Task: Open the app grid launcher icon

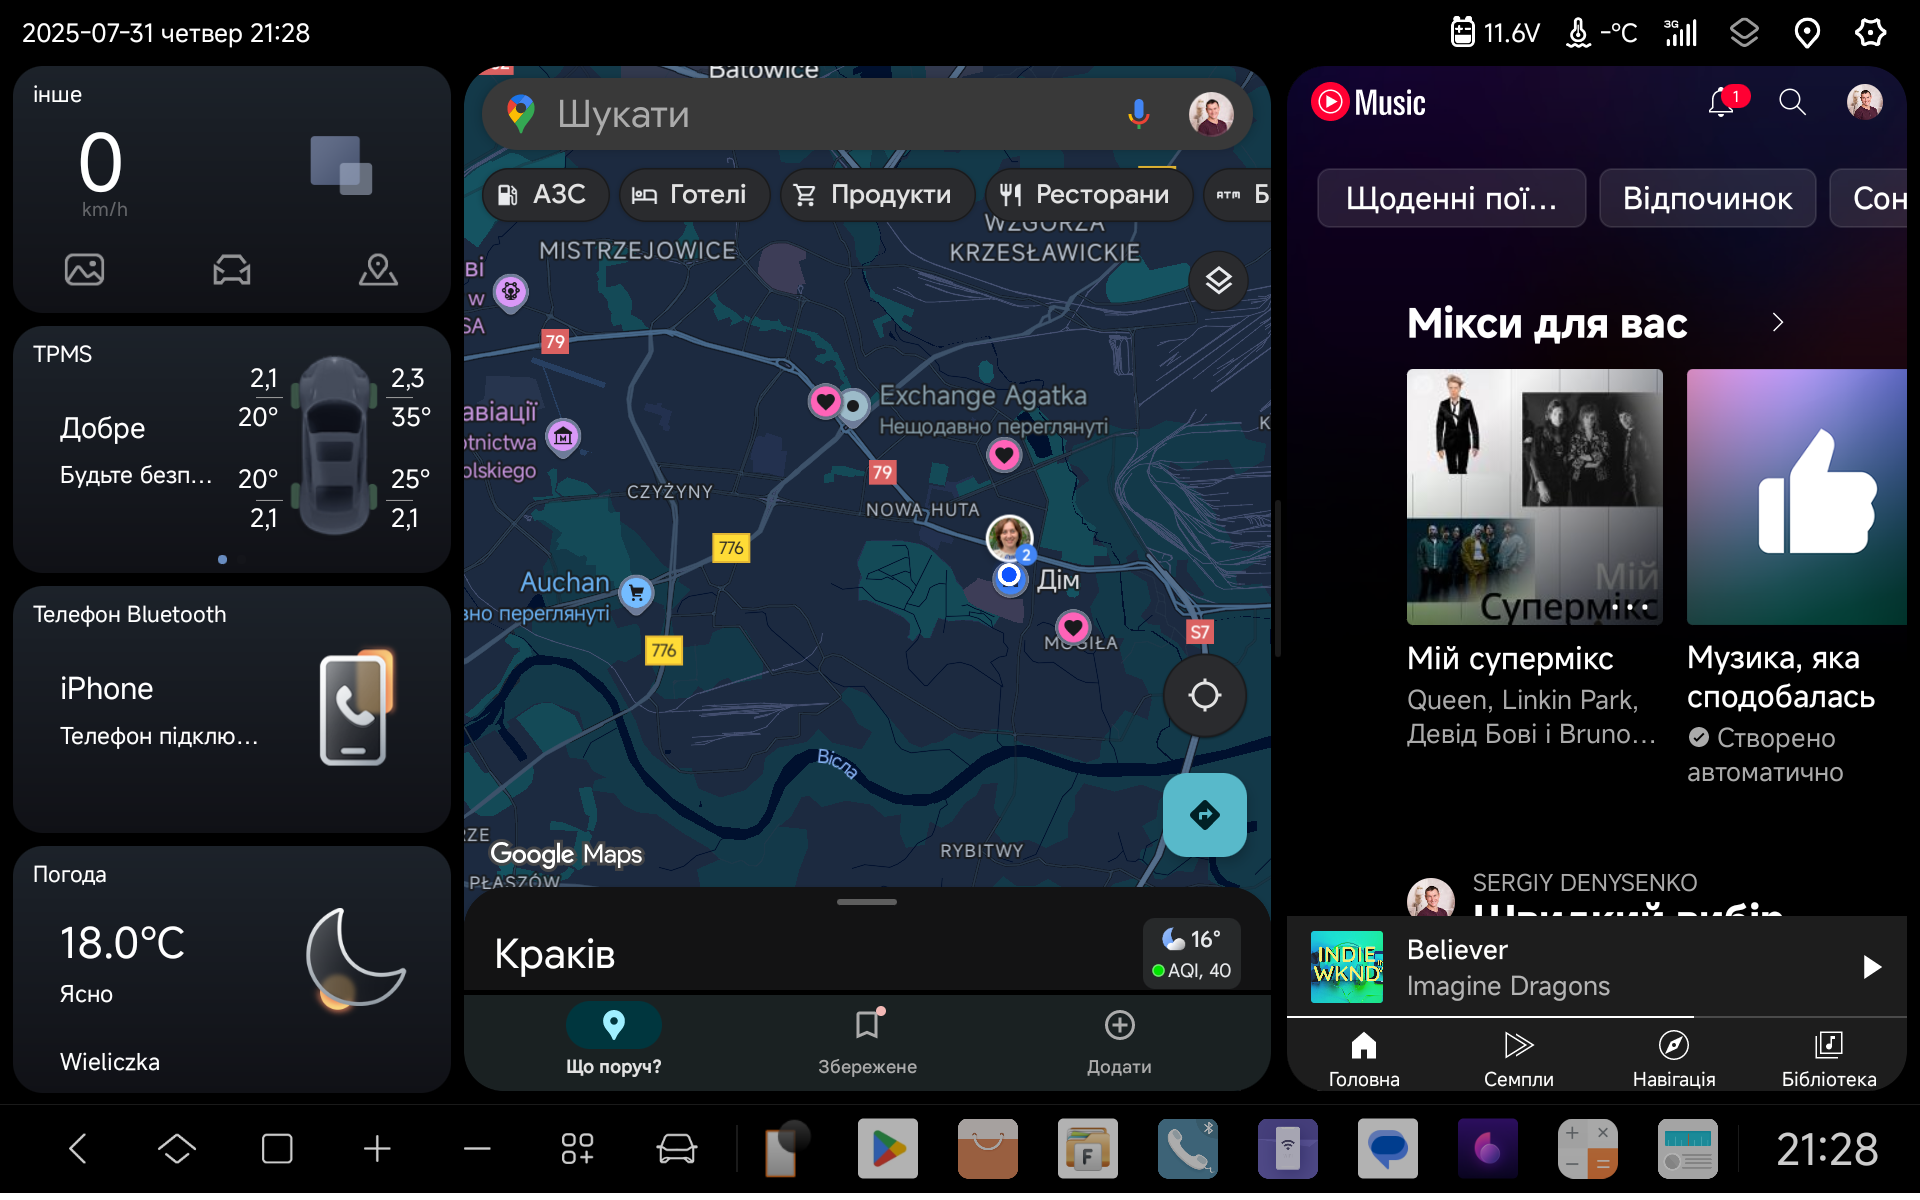Action: tap(577, 1149)
